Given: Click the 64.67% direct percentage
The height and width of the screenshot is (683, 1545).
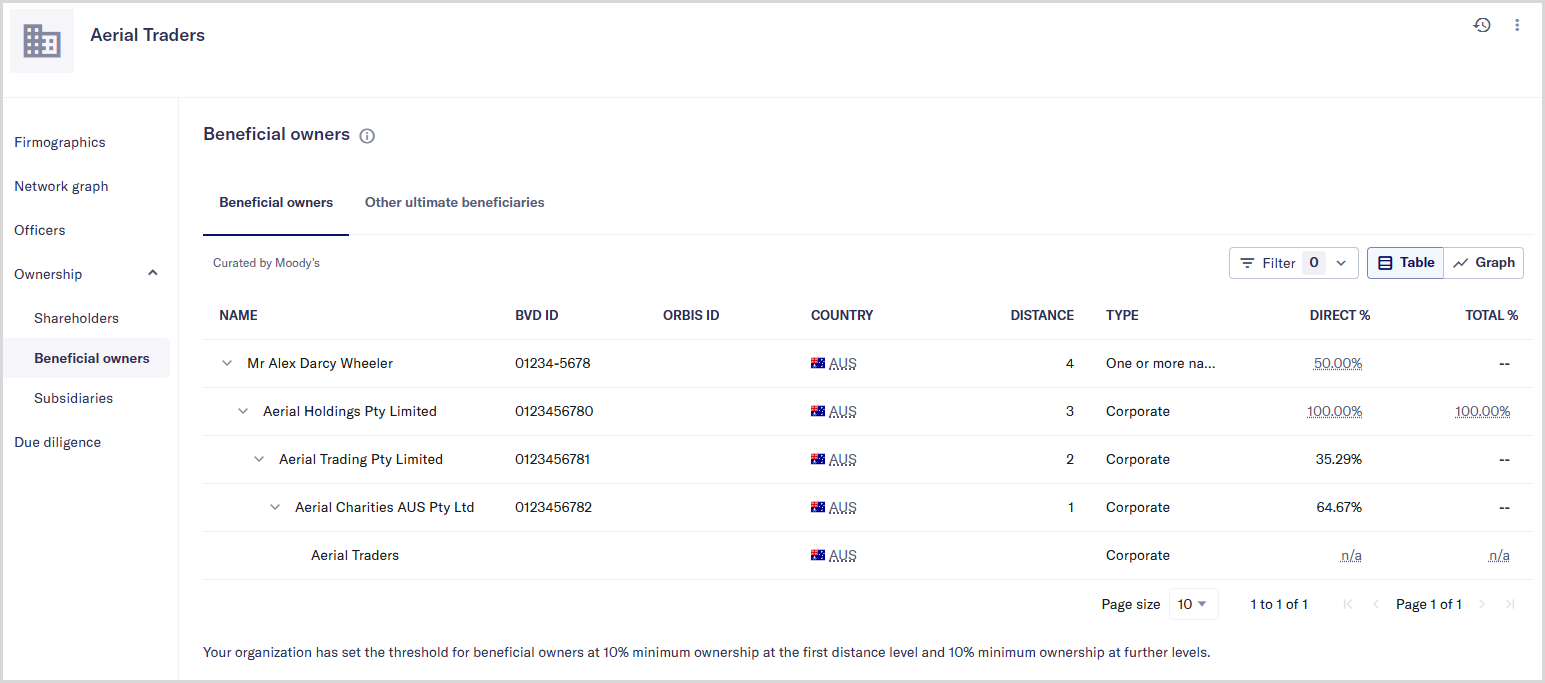Looking at the screenshot, I should [1339, 507].
